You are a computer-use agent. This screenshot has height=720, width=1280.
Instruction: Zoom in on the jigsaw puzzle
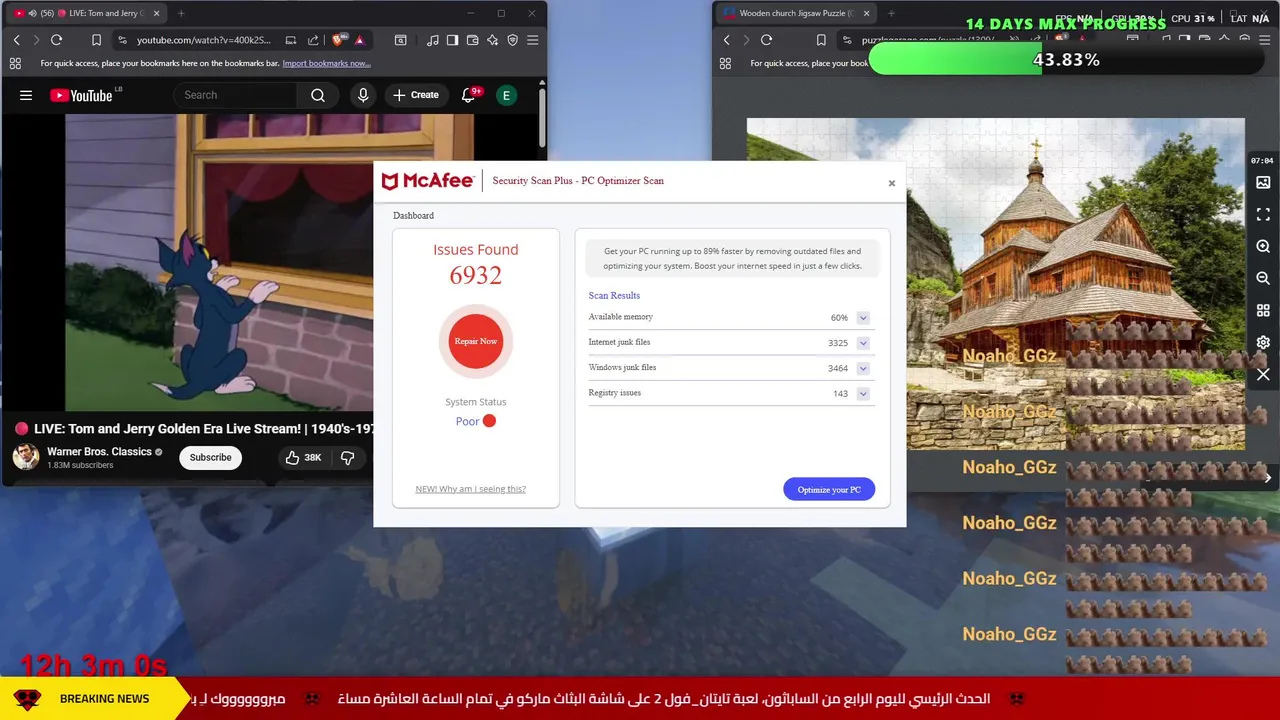point(1263,246)
